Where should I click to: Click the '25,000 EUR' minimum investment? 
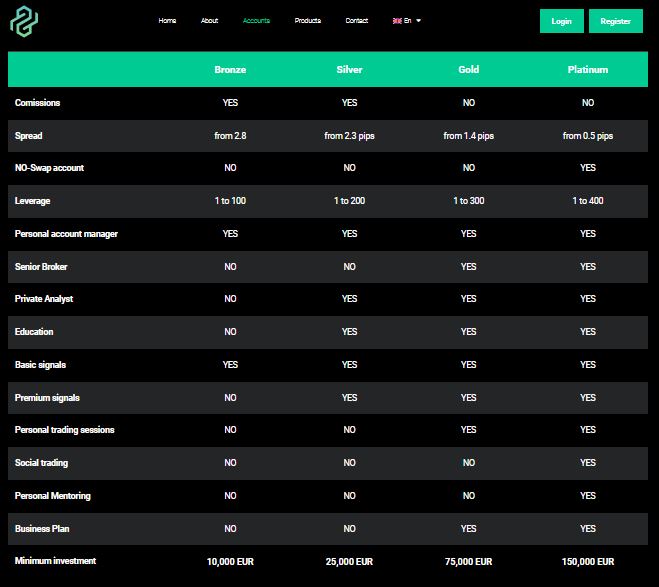click(x=349, y=562)
